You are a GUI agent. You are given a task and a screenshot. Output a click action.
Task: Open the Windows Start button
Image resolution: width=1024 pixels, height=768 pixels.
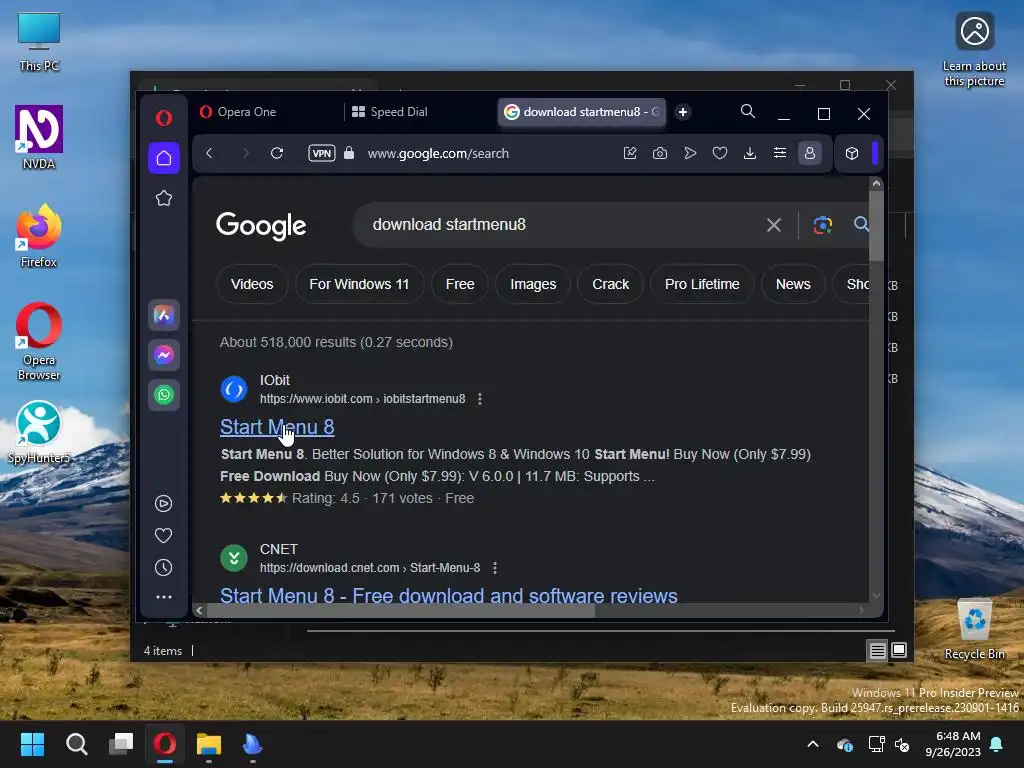(x=32, y=744)
